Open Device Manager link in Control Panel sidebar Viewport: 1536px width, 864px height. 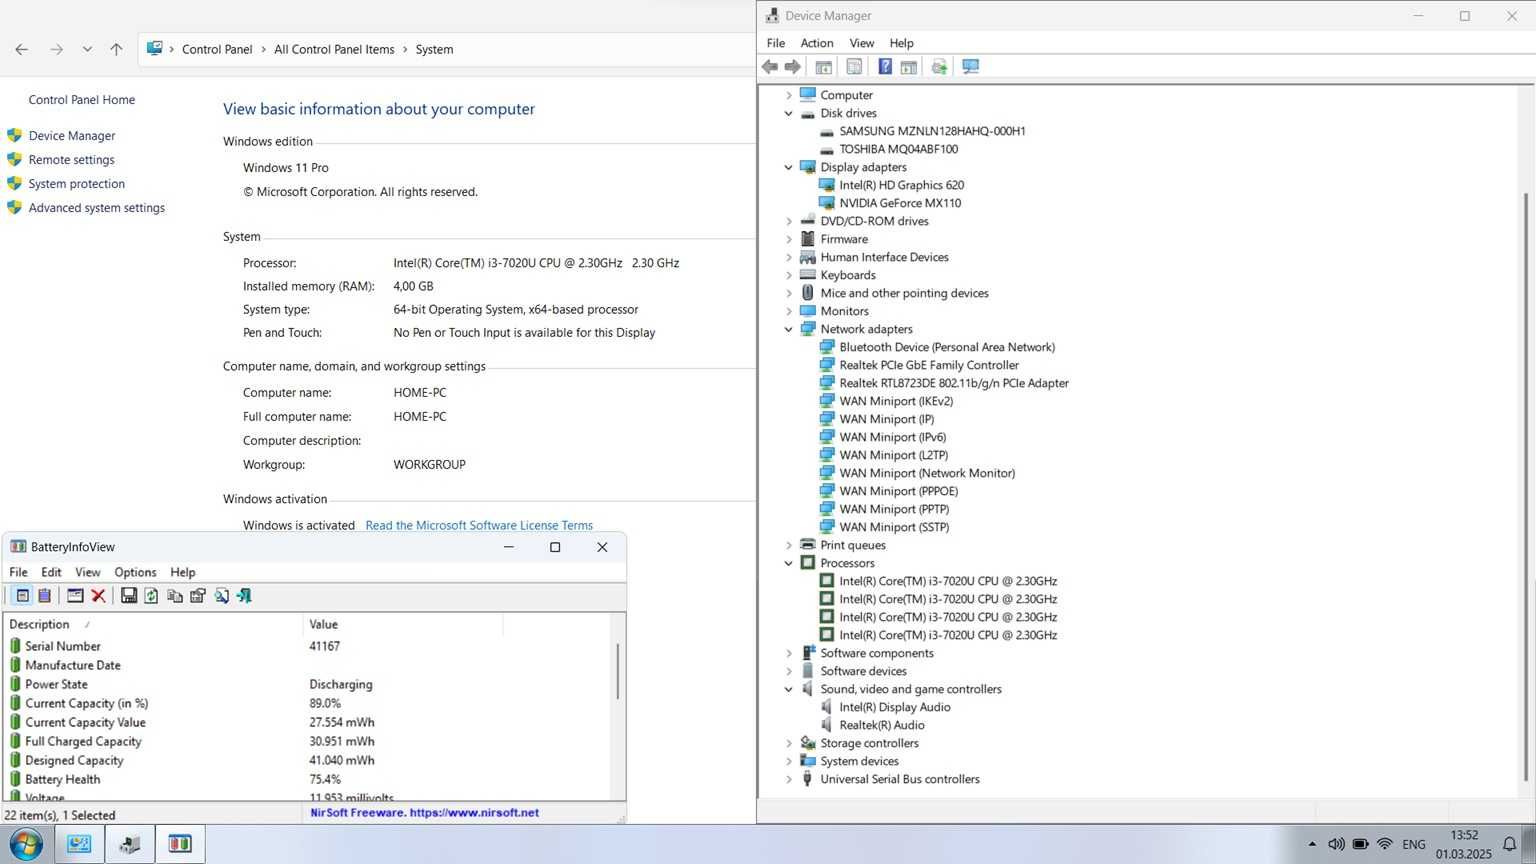(x=72, y=136)
